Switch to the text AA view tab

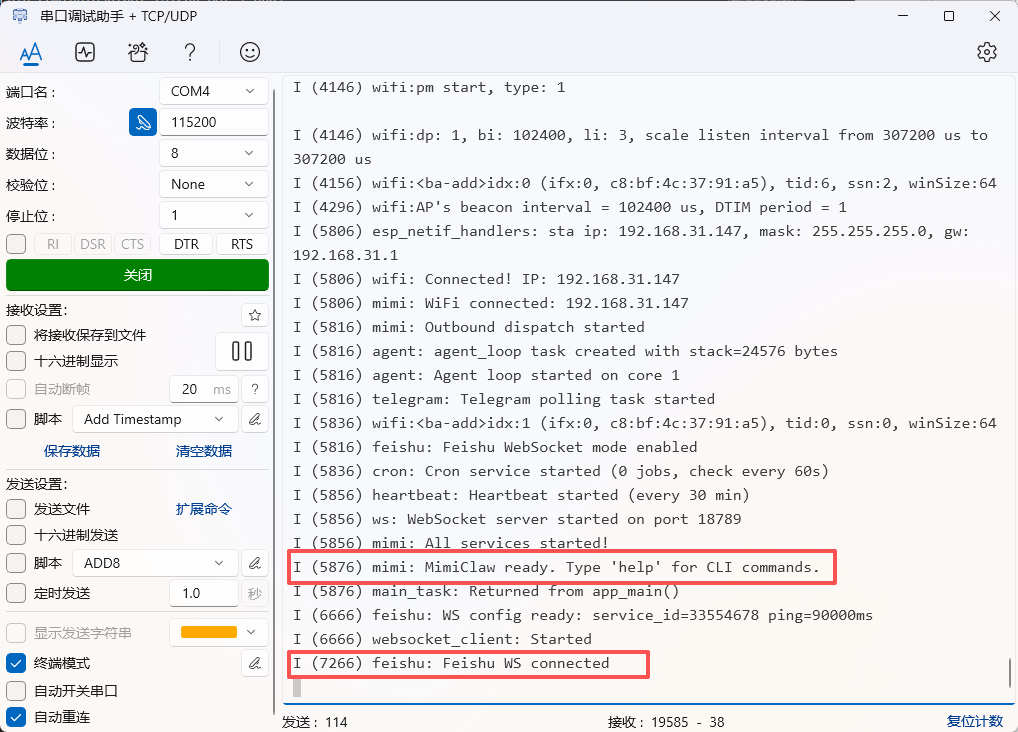31,52
